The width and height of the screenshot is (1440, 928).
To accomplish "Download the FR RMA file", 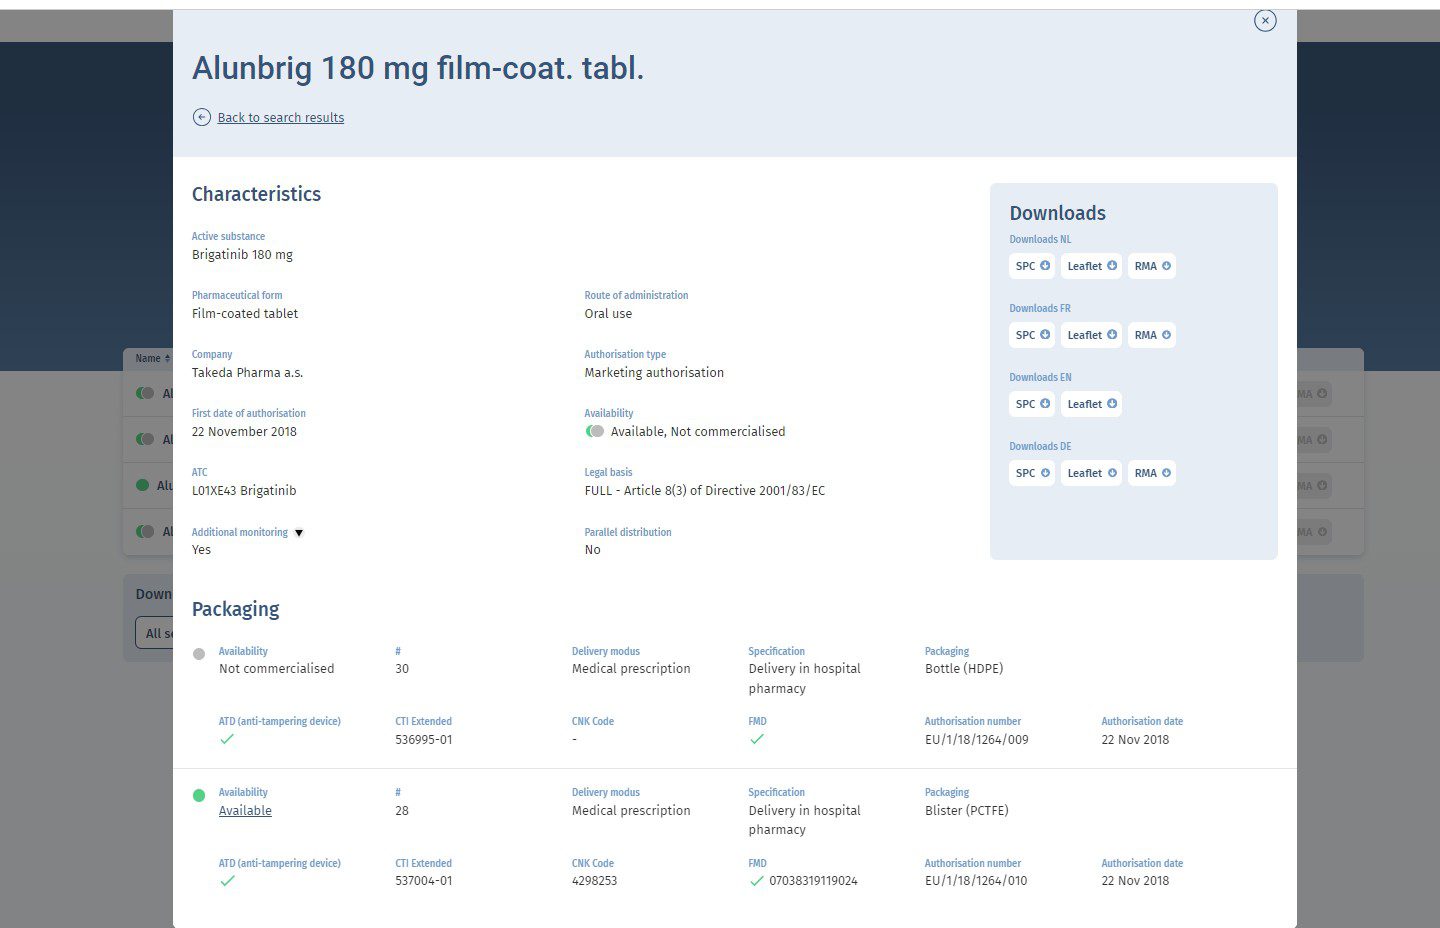I will (x=1152, y=335).
